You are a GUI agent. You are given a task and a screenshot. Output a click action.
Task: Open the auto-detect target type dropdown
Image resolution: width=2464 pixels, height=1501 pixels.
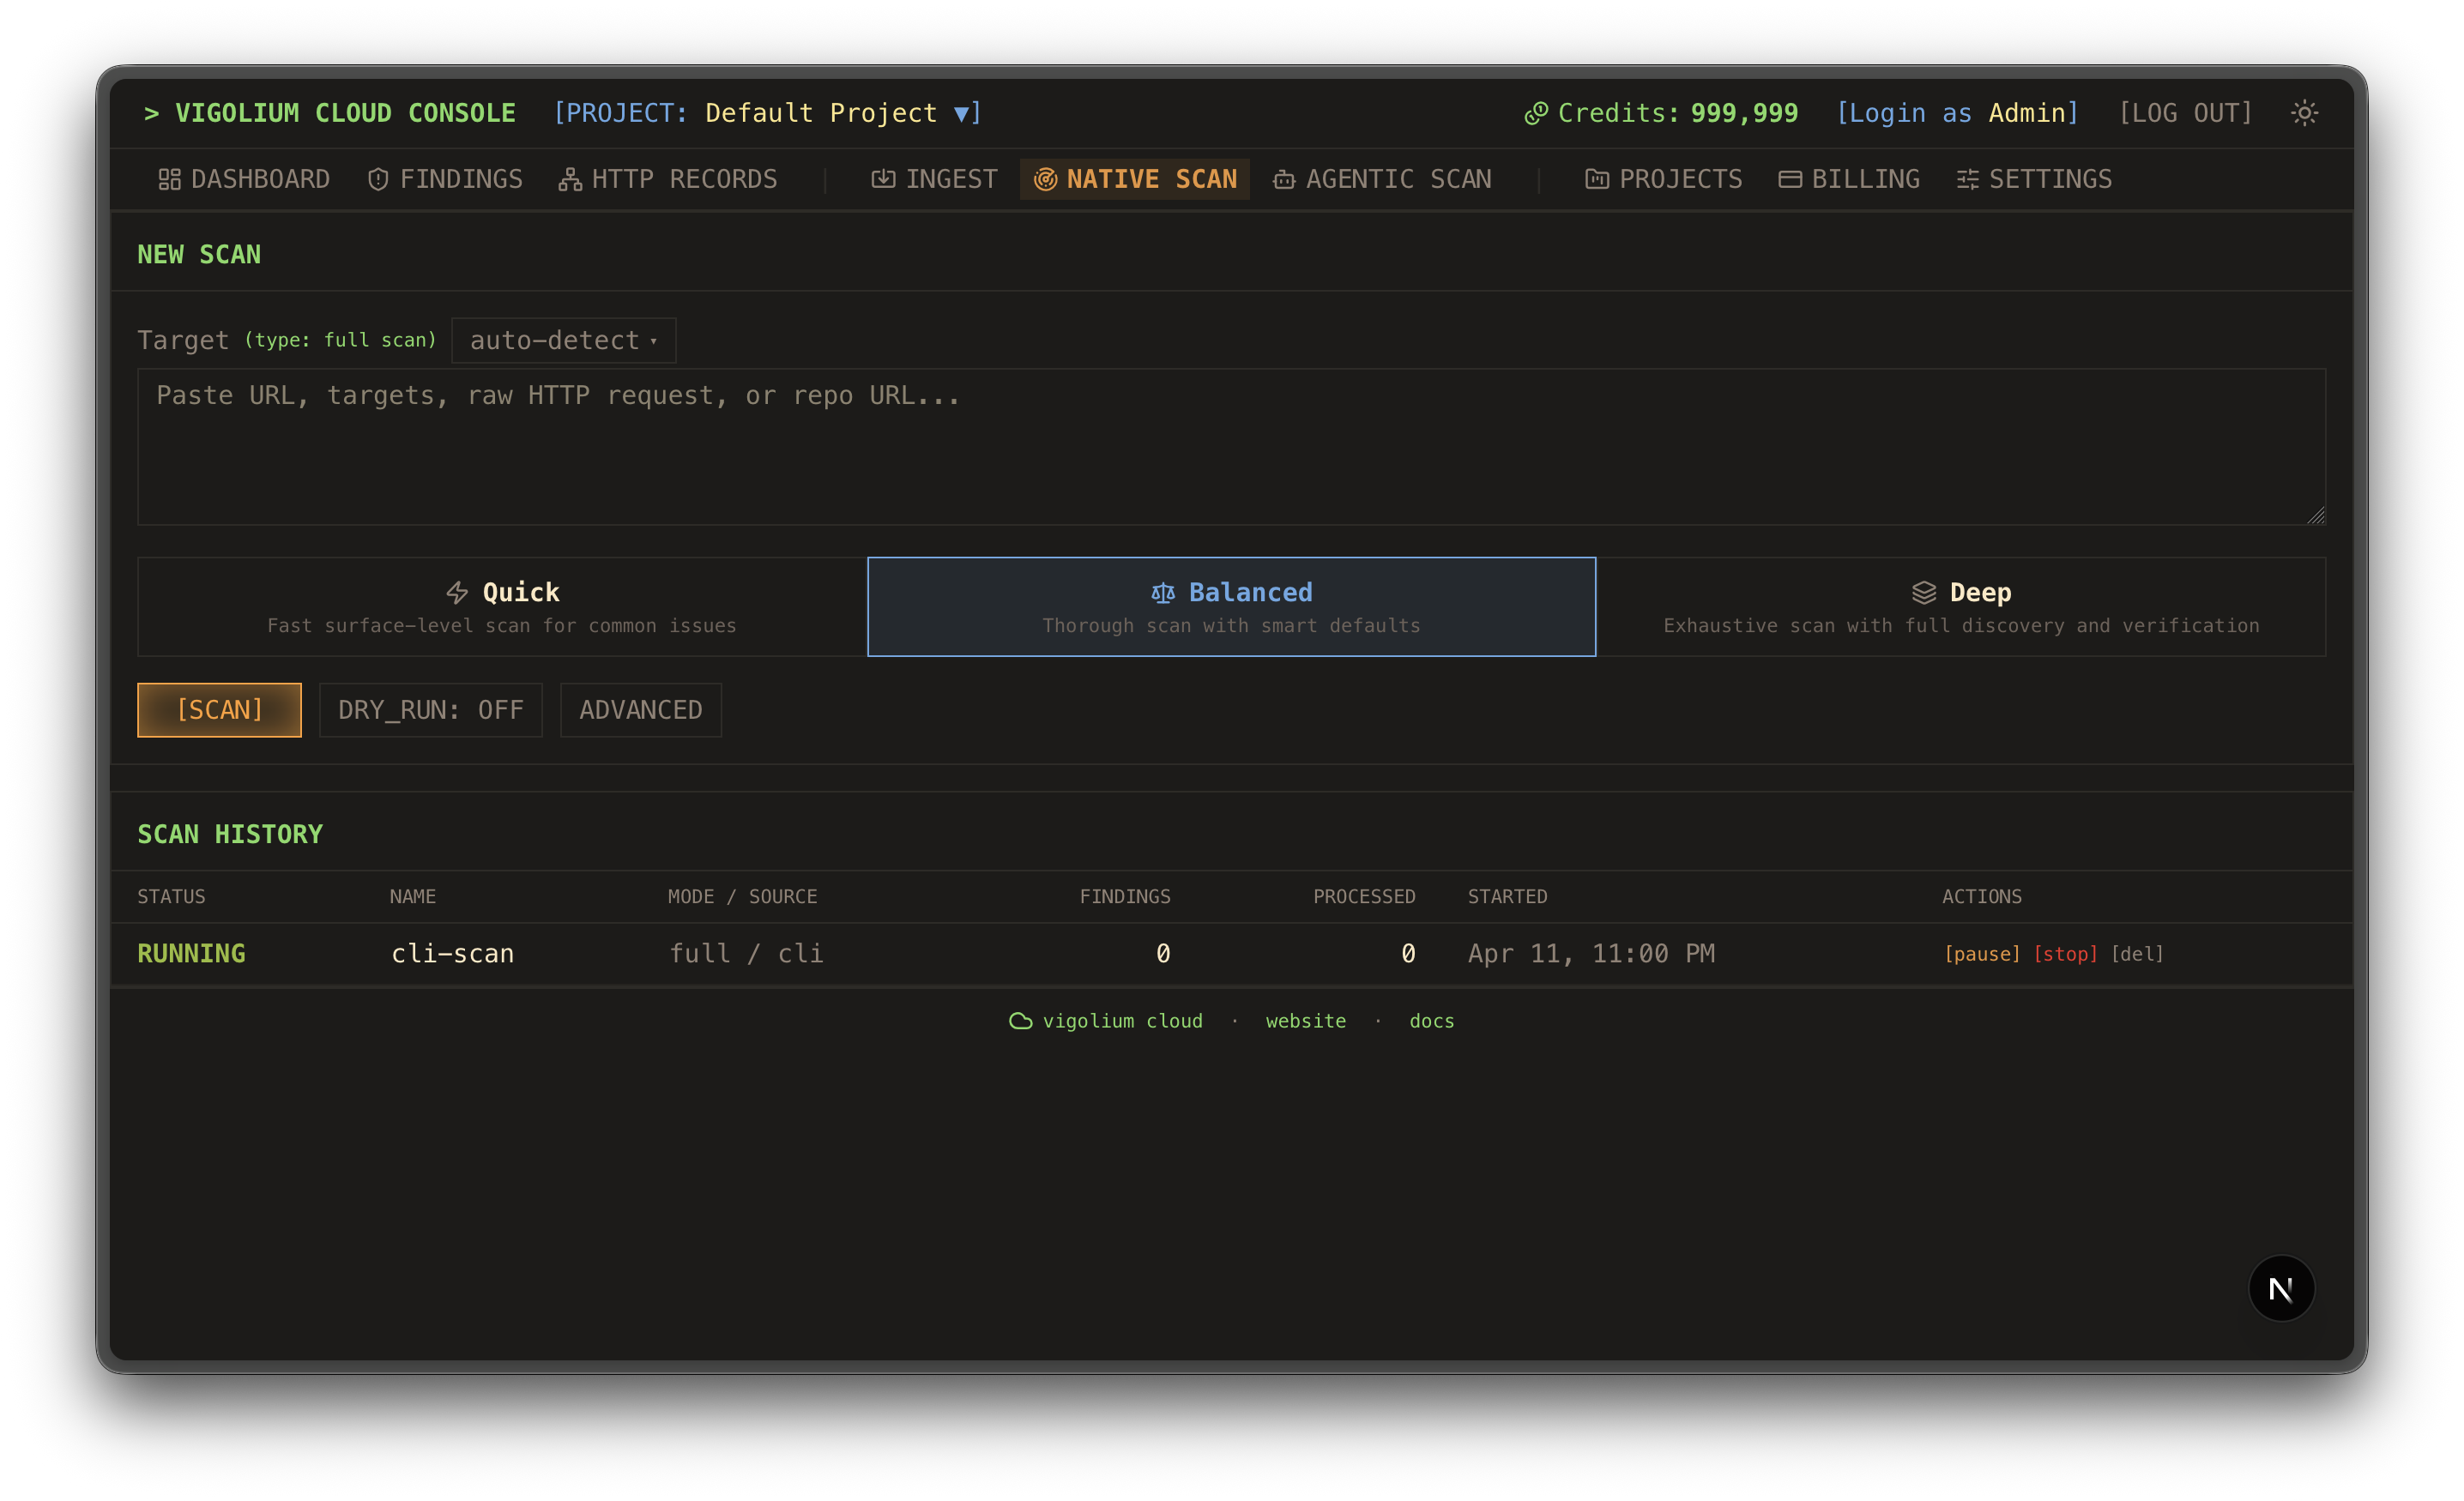[x=564, y=340]
